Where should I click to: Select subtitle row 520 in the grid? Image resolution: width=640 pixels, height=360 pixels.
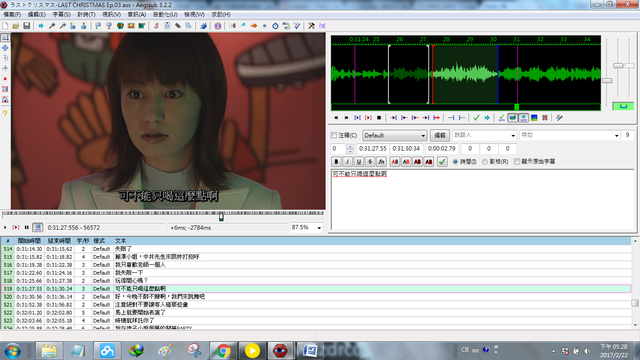coord(316,297)
